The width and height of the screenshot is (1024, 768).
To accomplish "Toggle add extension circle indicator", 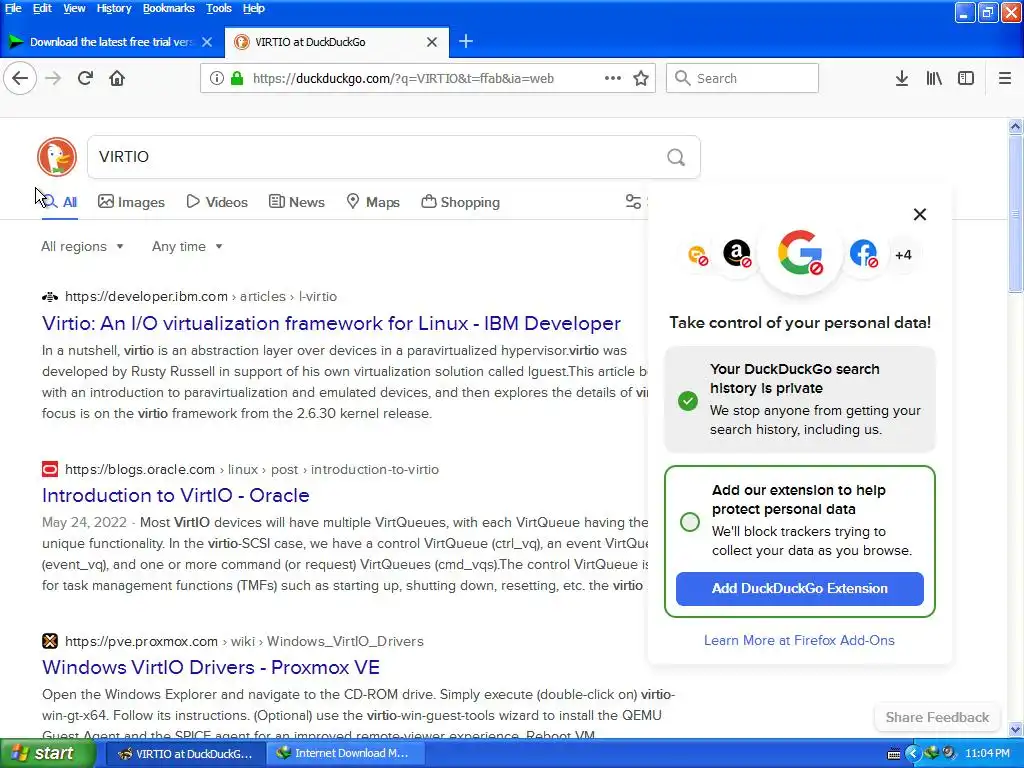I will [x=690, y=522].
